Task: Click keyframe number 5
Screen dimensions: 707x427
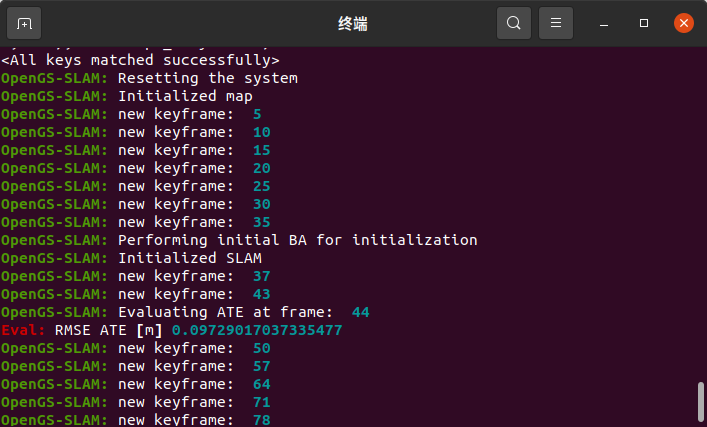Action: pyautogui.click(x=257, y=114)
